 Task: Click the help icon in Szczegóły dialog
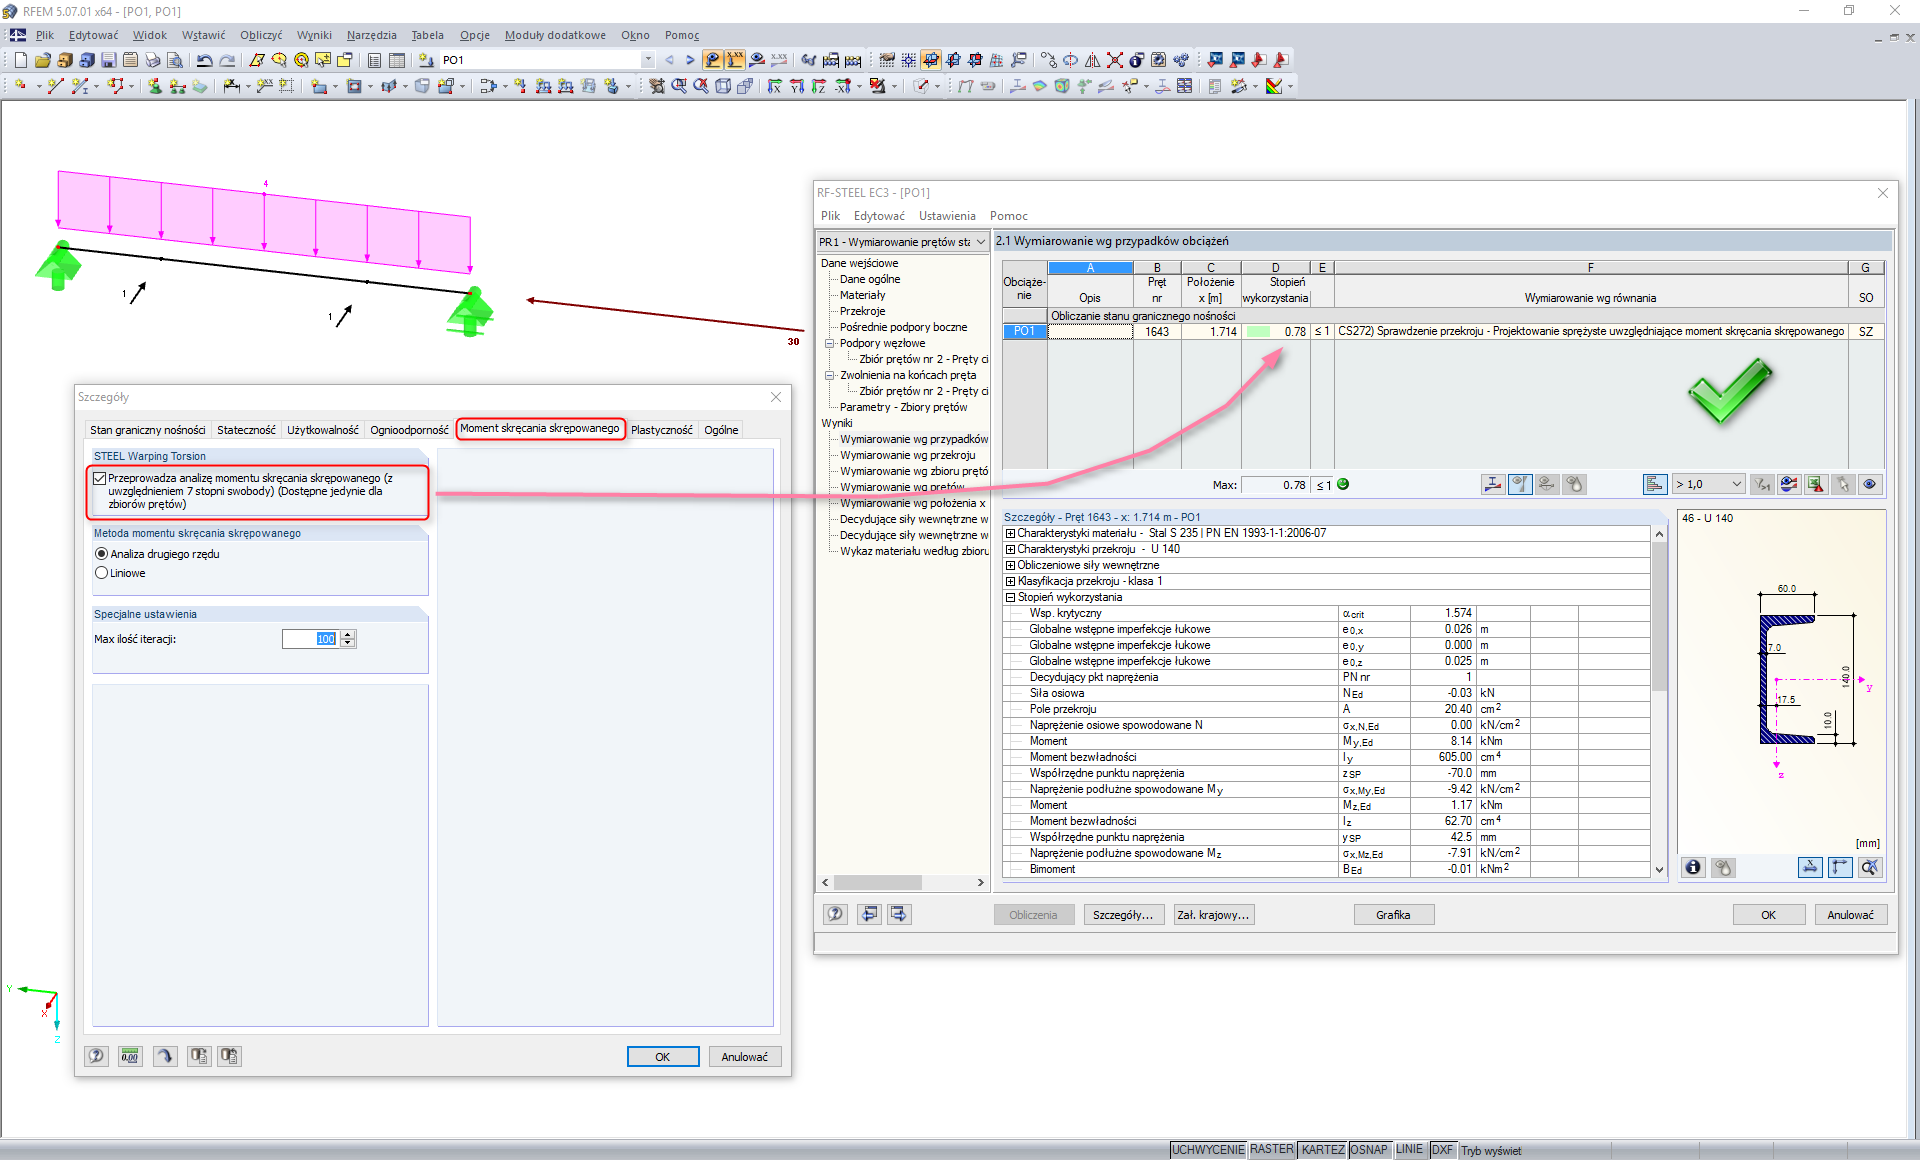click(x=96, y=1056)
